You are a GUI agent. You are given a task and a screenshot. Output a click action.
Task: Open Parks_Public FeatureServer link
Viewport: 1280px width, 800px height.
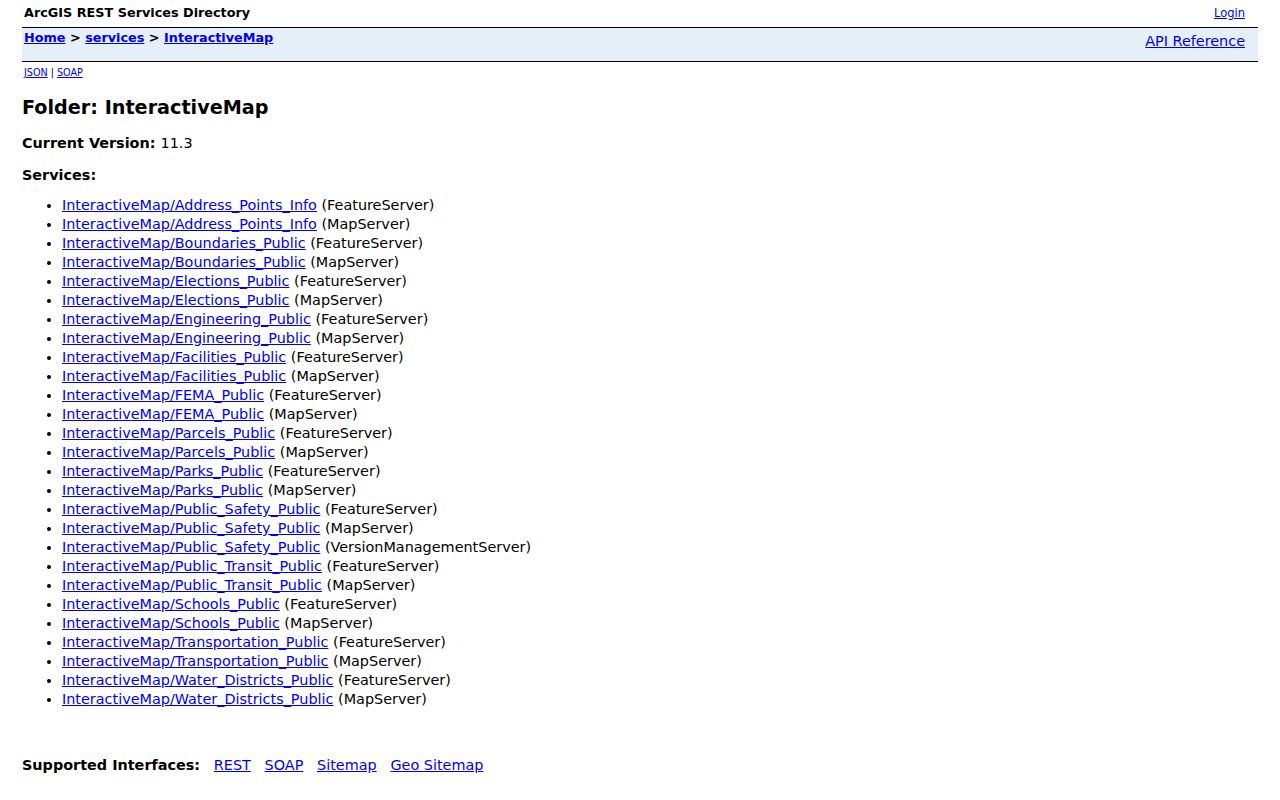[162, 471]
